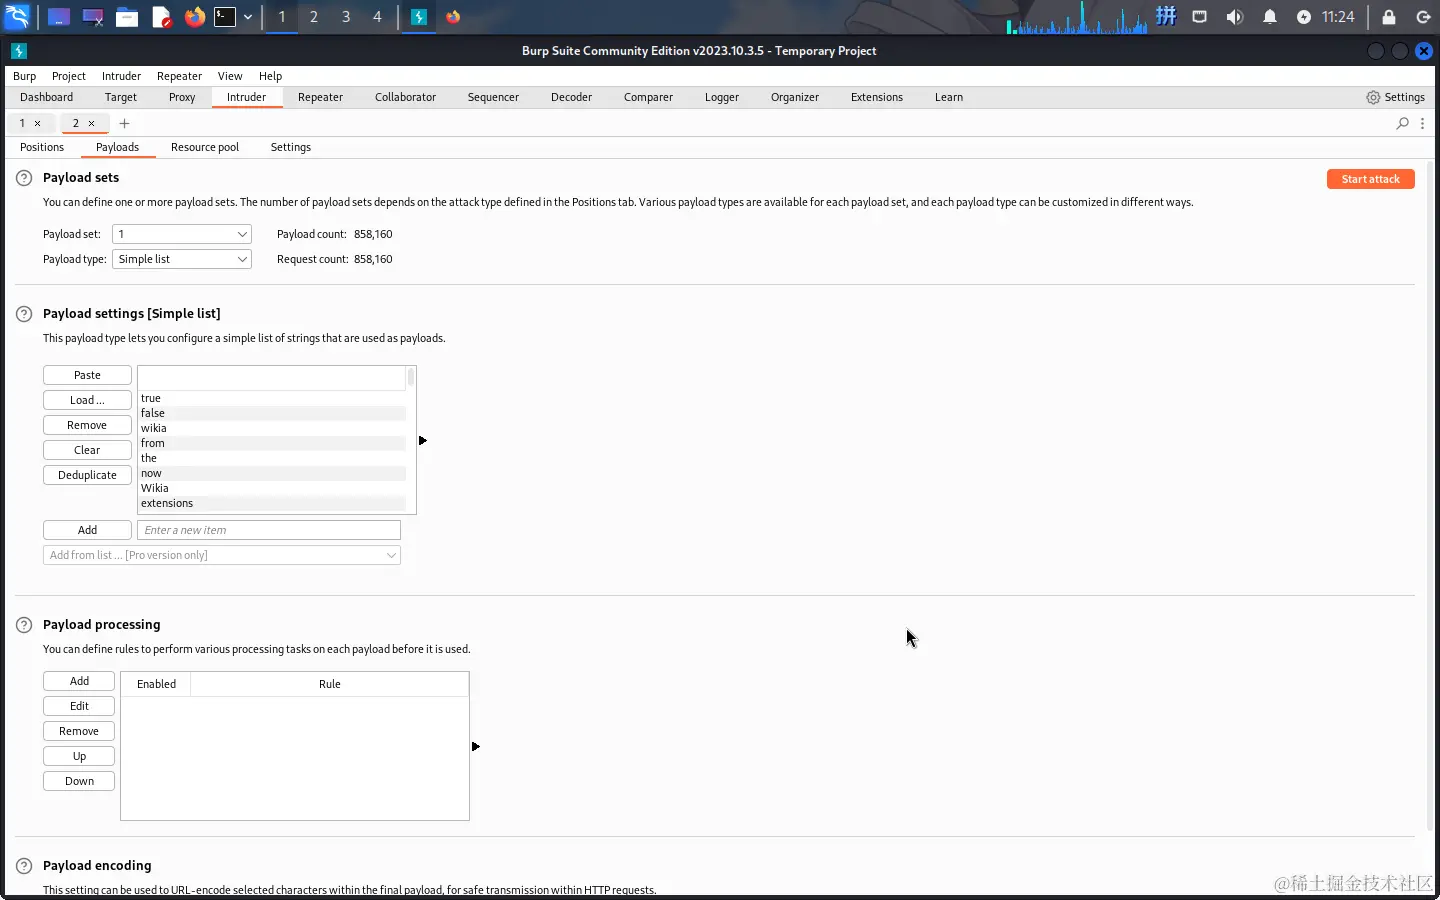This screenshot has height=900, width=1440.
Task: Open the volume control in the system tray
Action: pos(1235,17)
